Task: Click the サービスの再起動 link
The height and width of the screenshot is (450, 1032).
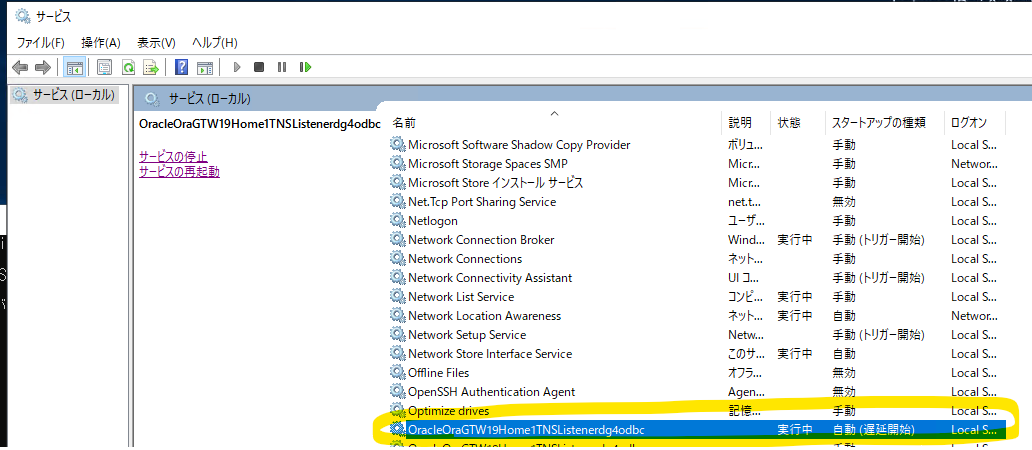Action: tap(179, 172)
